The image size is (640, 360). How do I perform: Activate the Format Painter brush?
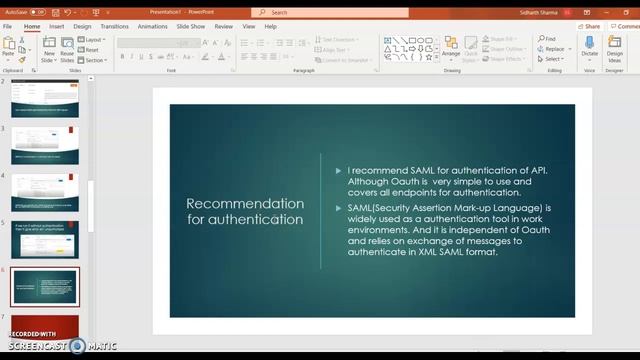click(22, 60)
